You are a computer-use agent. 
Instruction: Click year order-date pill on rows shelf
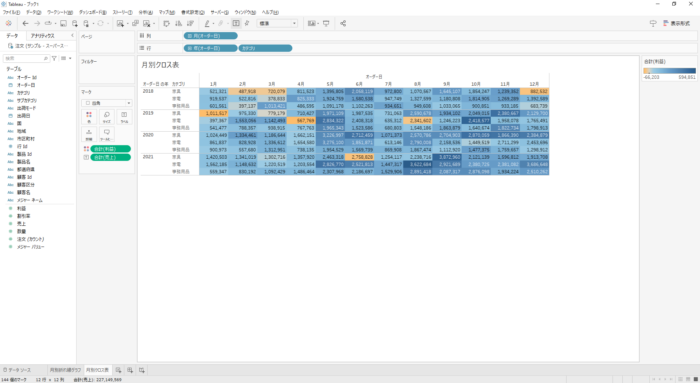(x=211, y=48)
